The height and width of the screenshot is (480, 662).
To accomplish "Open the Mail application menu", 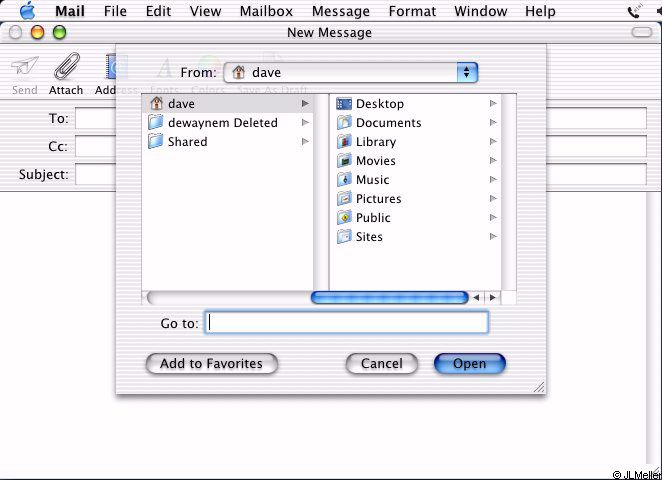I will (70, 11).
